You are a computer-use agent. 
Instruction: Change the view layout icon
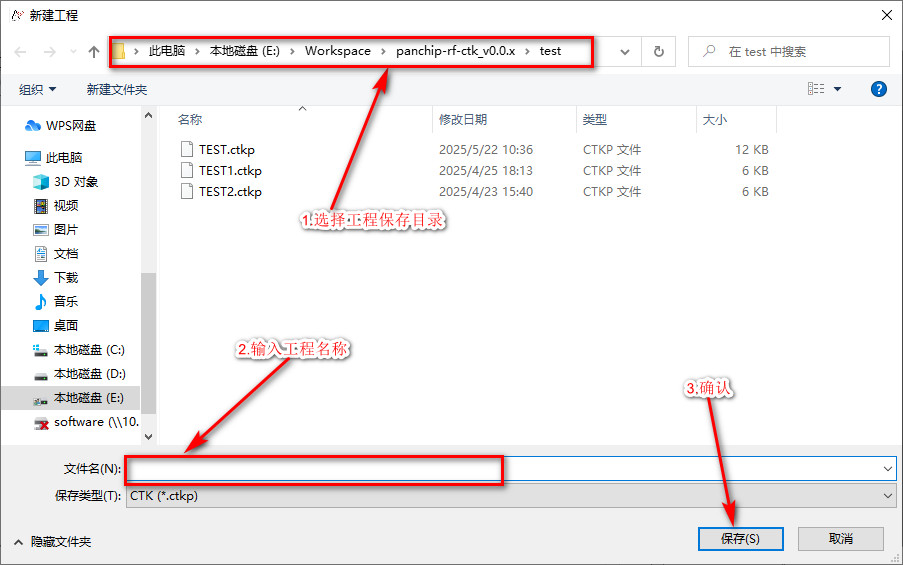(816, 89)
